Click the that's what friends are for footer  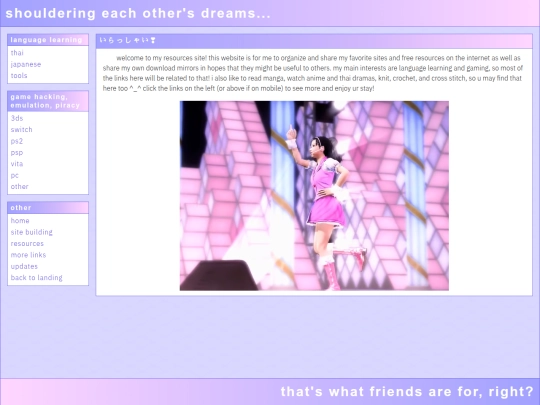(407, 392)
